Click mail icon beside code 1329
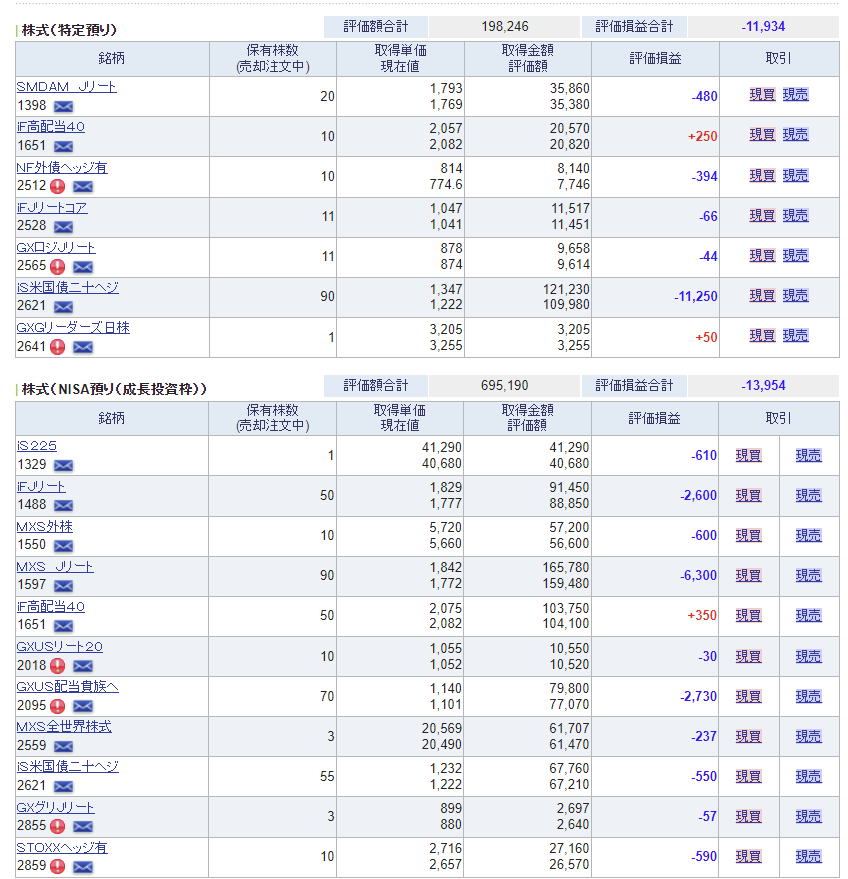 pos(63,465)
